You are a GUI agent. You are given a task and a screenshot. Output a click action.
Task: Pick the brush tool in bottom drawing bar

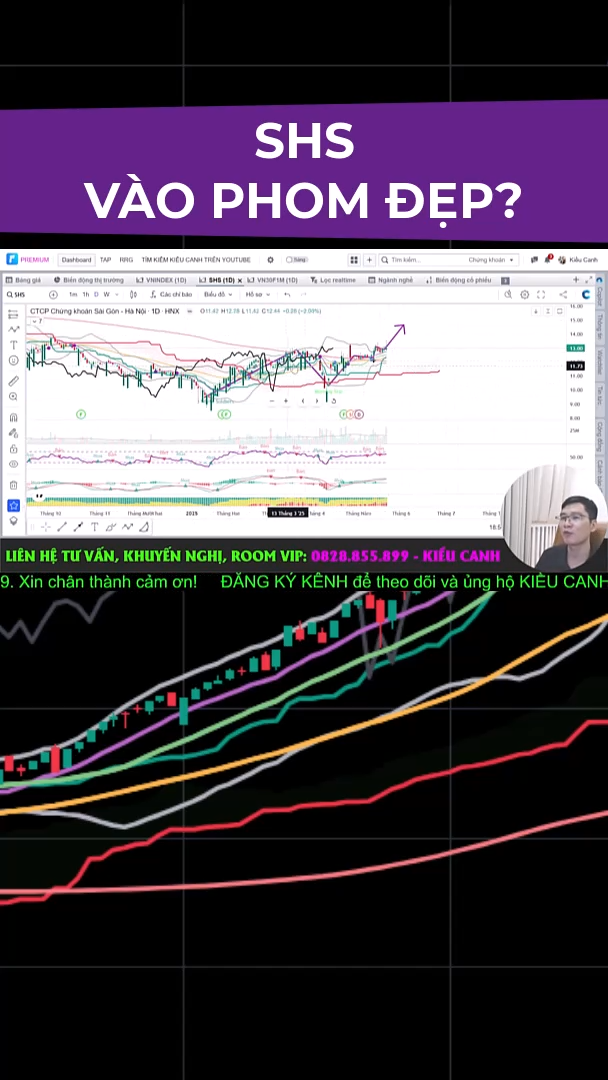pyautogui.click(x=110, y=527)
